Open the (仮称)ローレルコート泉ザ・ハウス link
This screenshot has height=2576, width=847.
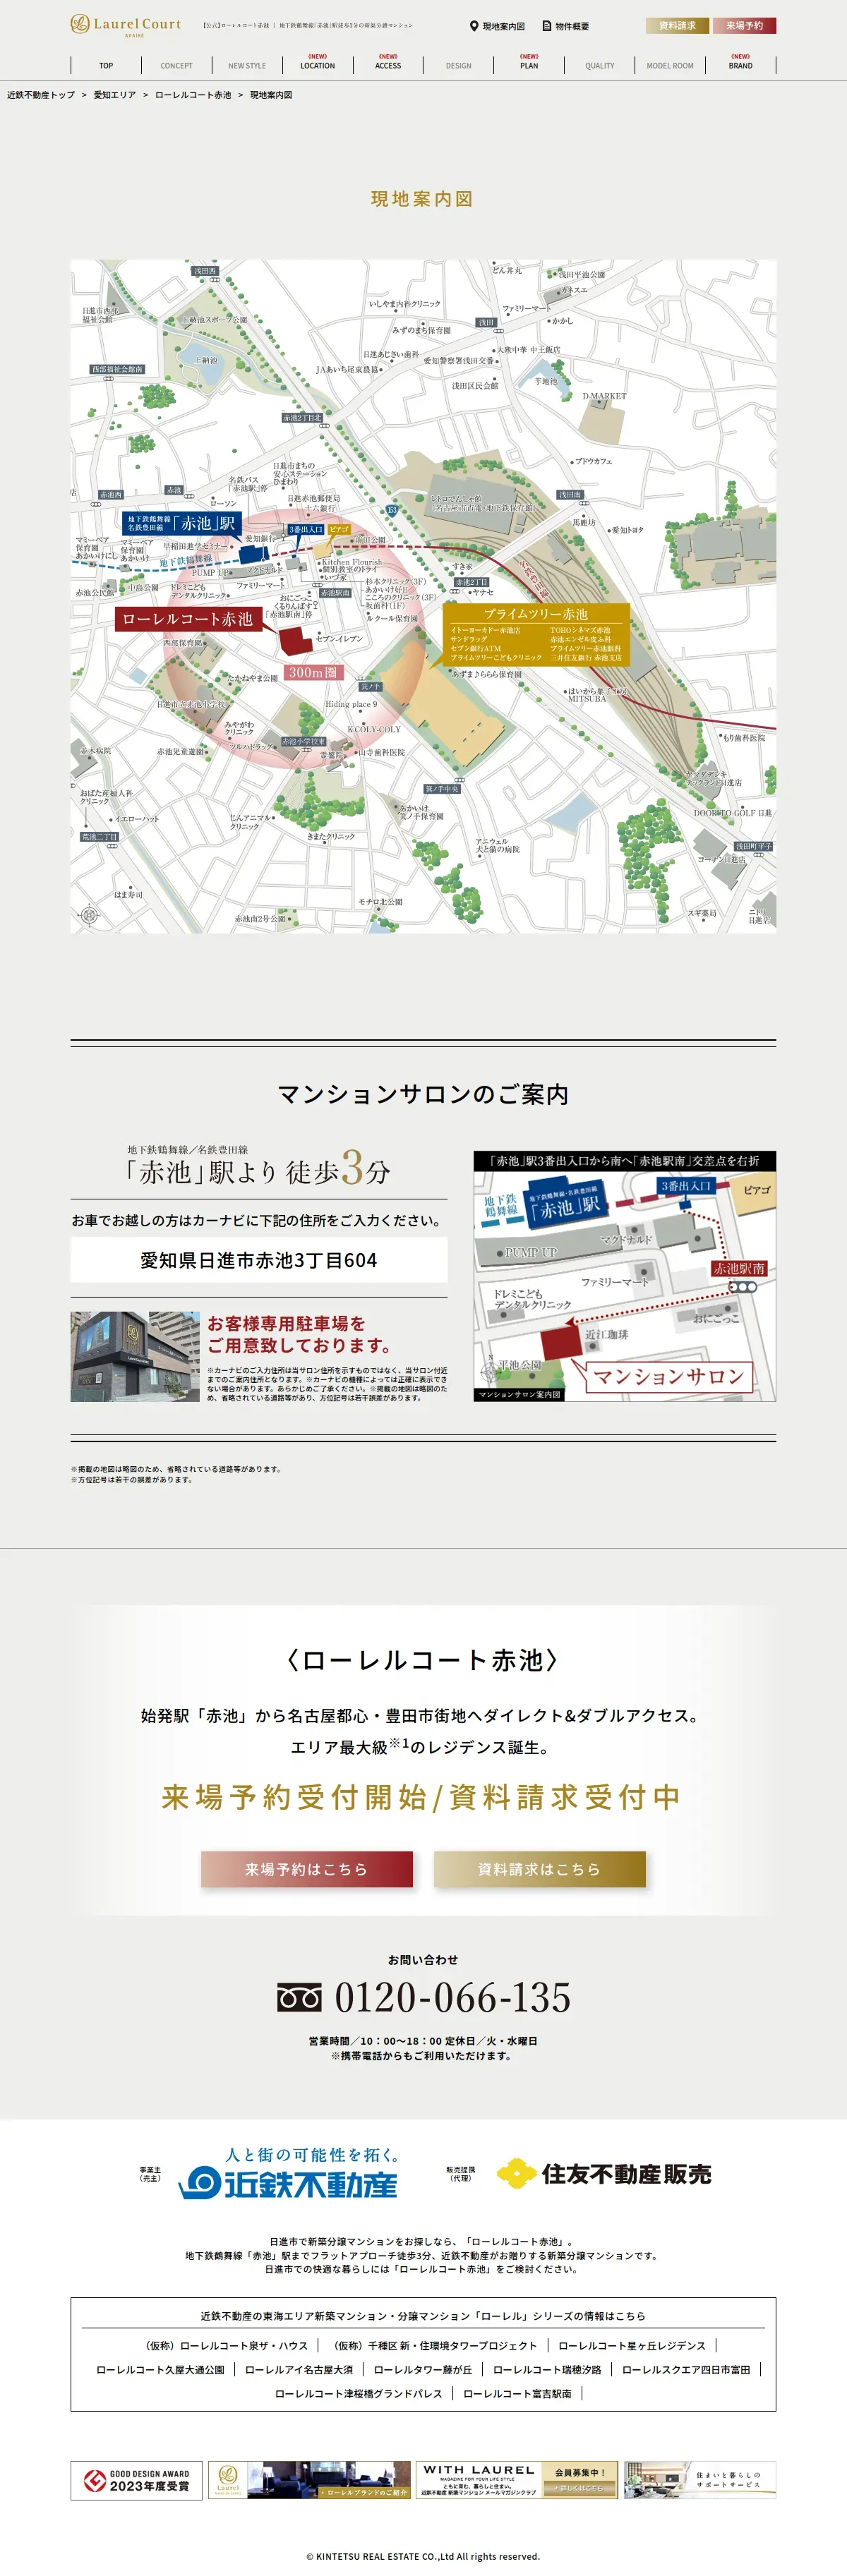(227, 2345)
